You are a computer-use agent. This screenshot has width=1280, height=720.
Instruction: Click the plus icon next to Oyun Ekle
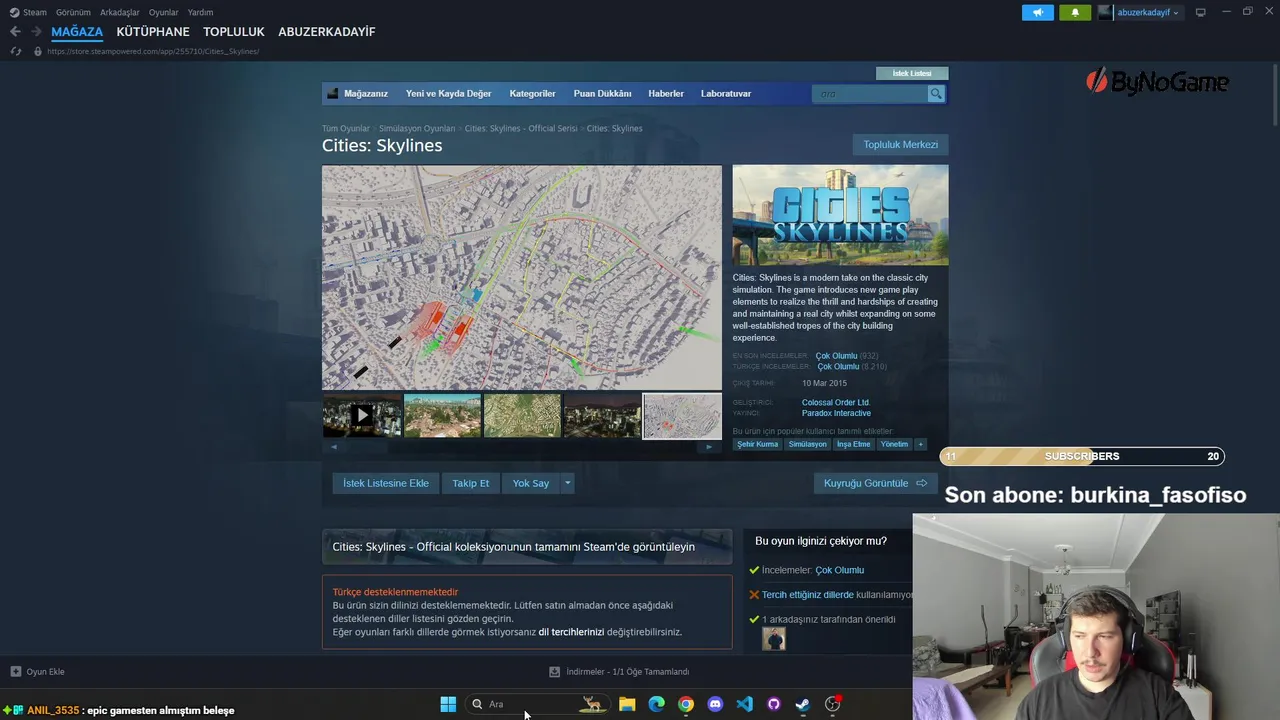(x=15, y=672)
